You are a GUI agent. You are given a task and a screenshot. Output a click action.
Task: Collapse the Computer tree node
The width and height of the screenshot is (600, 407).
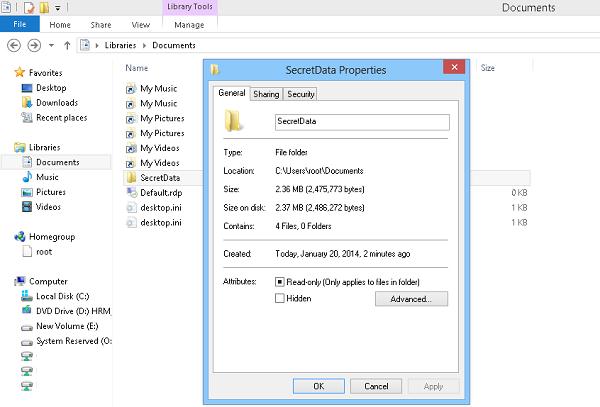click(8, 281)
